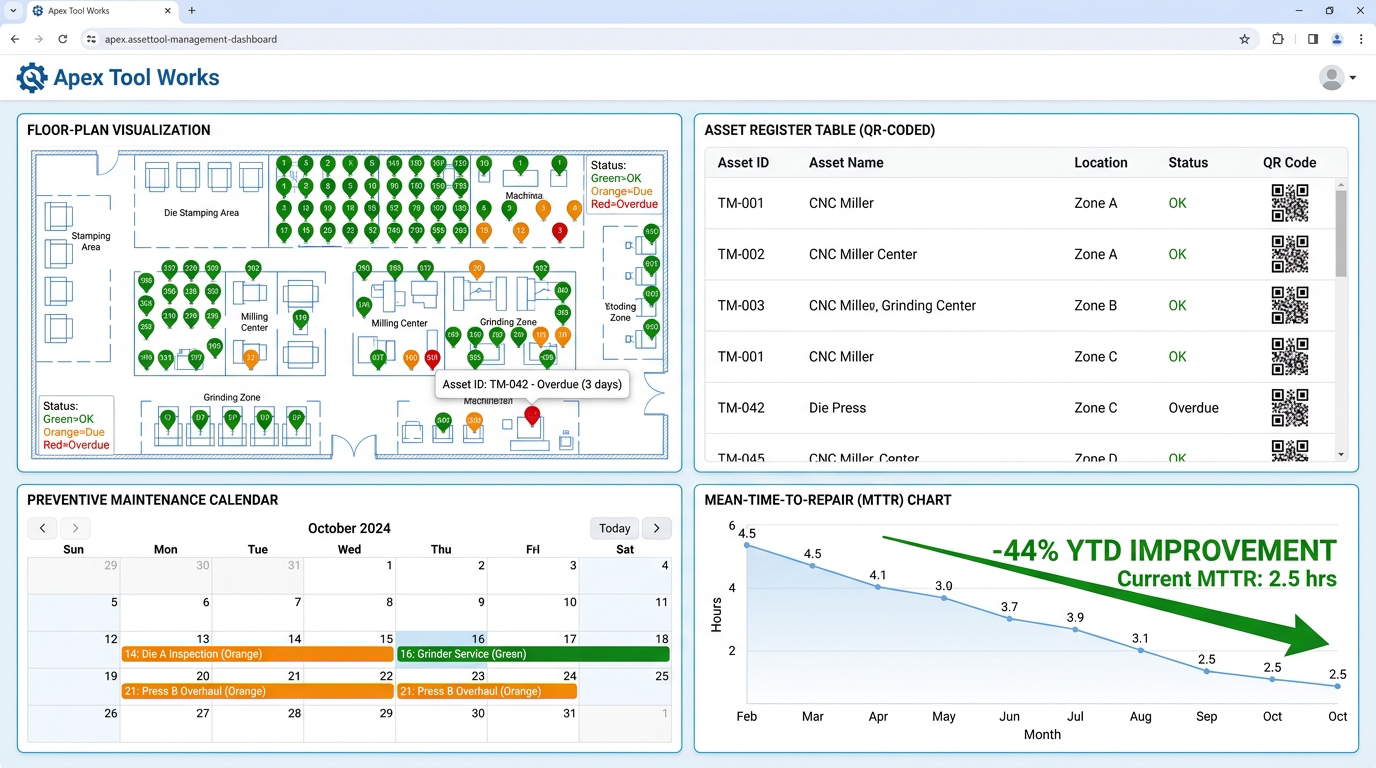Bookmark this page with star icon
This screenshot has height=768, width=1376.
[x=1245, y=39]
